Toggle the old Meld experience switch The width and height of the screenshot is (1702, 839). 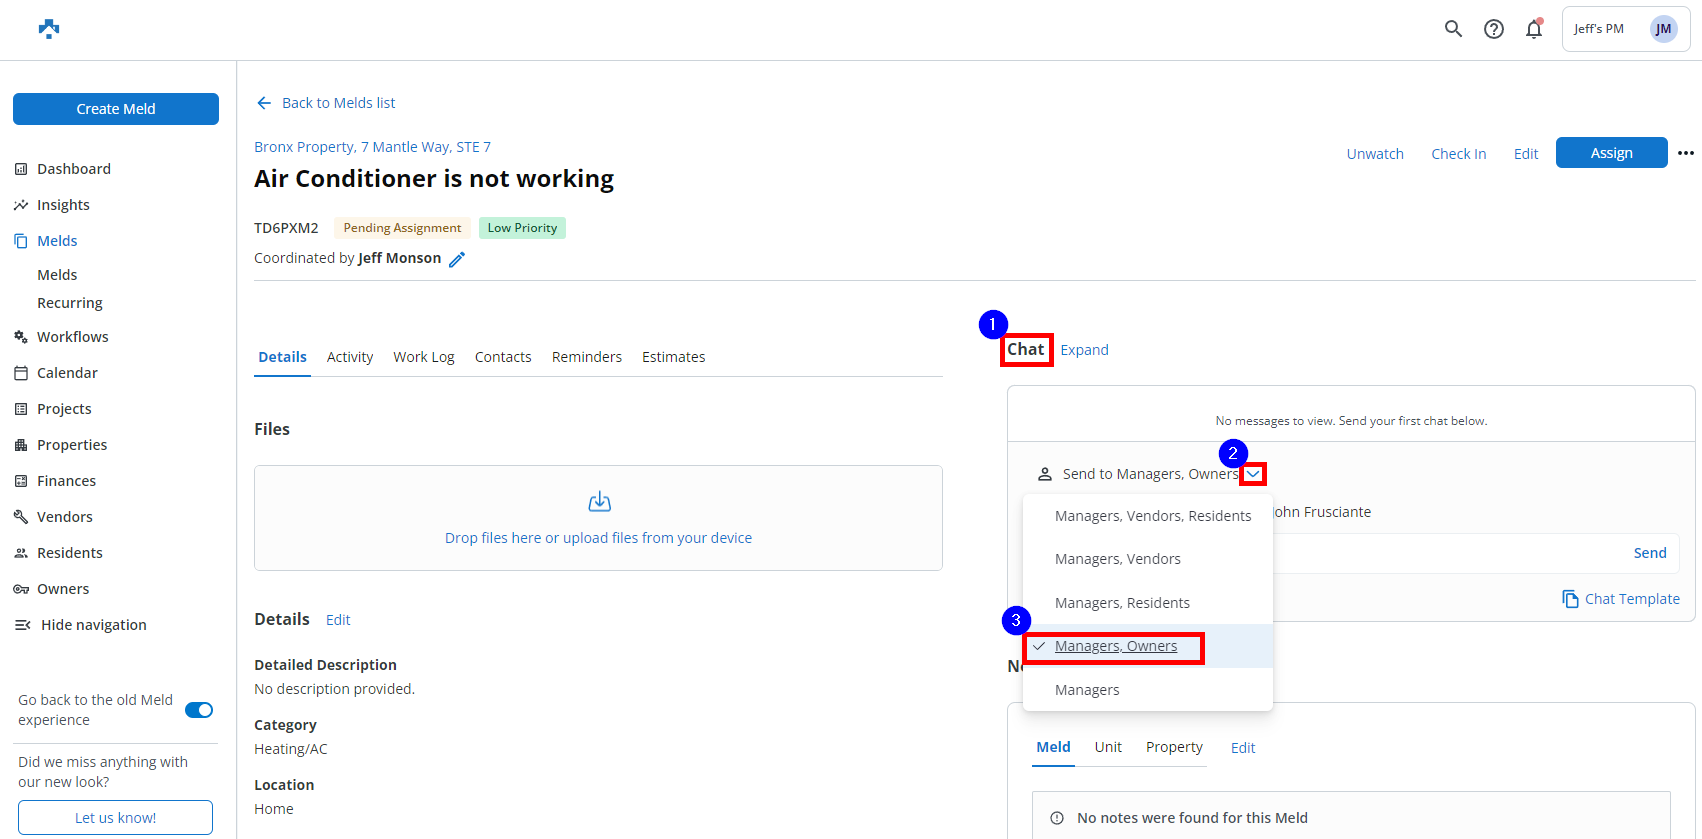pos(199,710)
